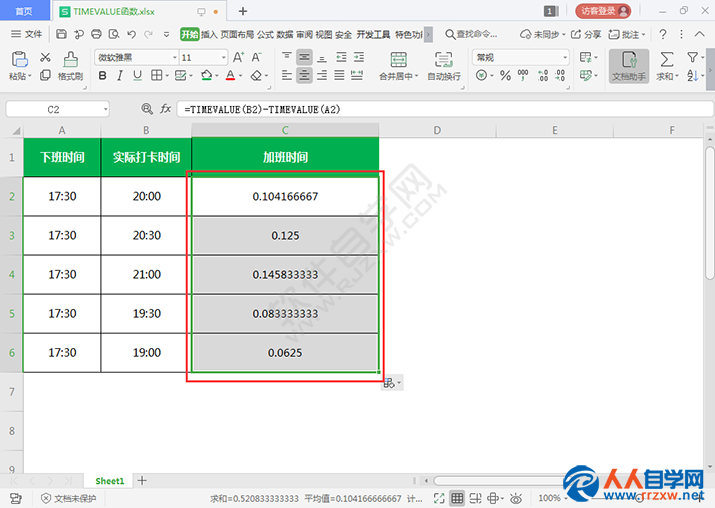Click the Wrap Text icon
The height and width of the screenshot is (508, 715).
[443, 60]
